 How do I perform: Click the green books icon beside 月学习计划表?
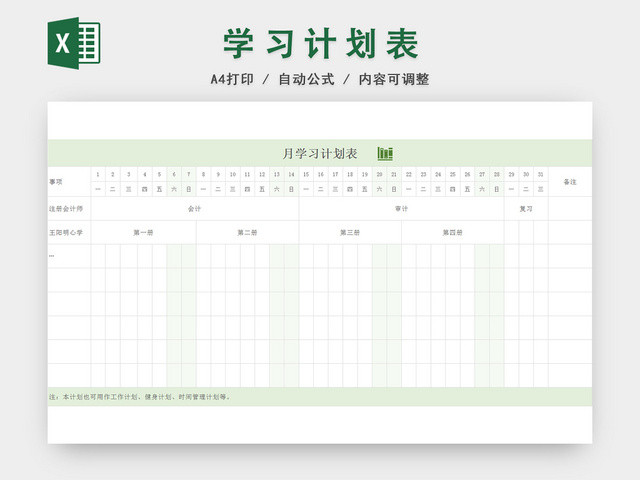pos(385,153)
